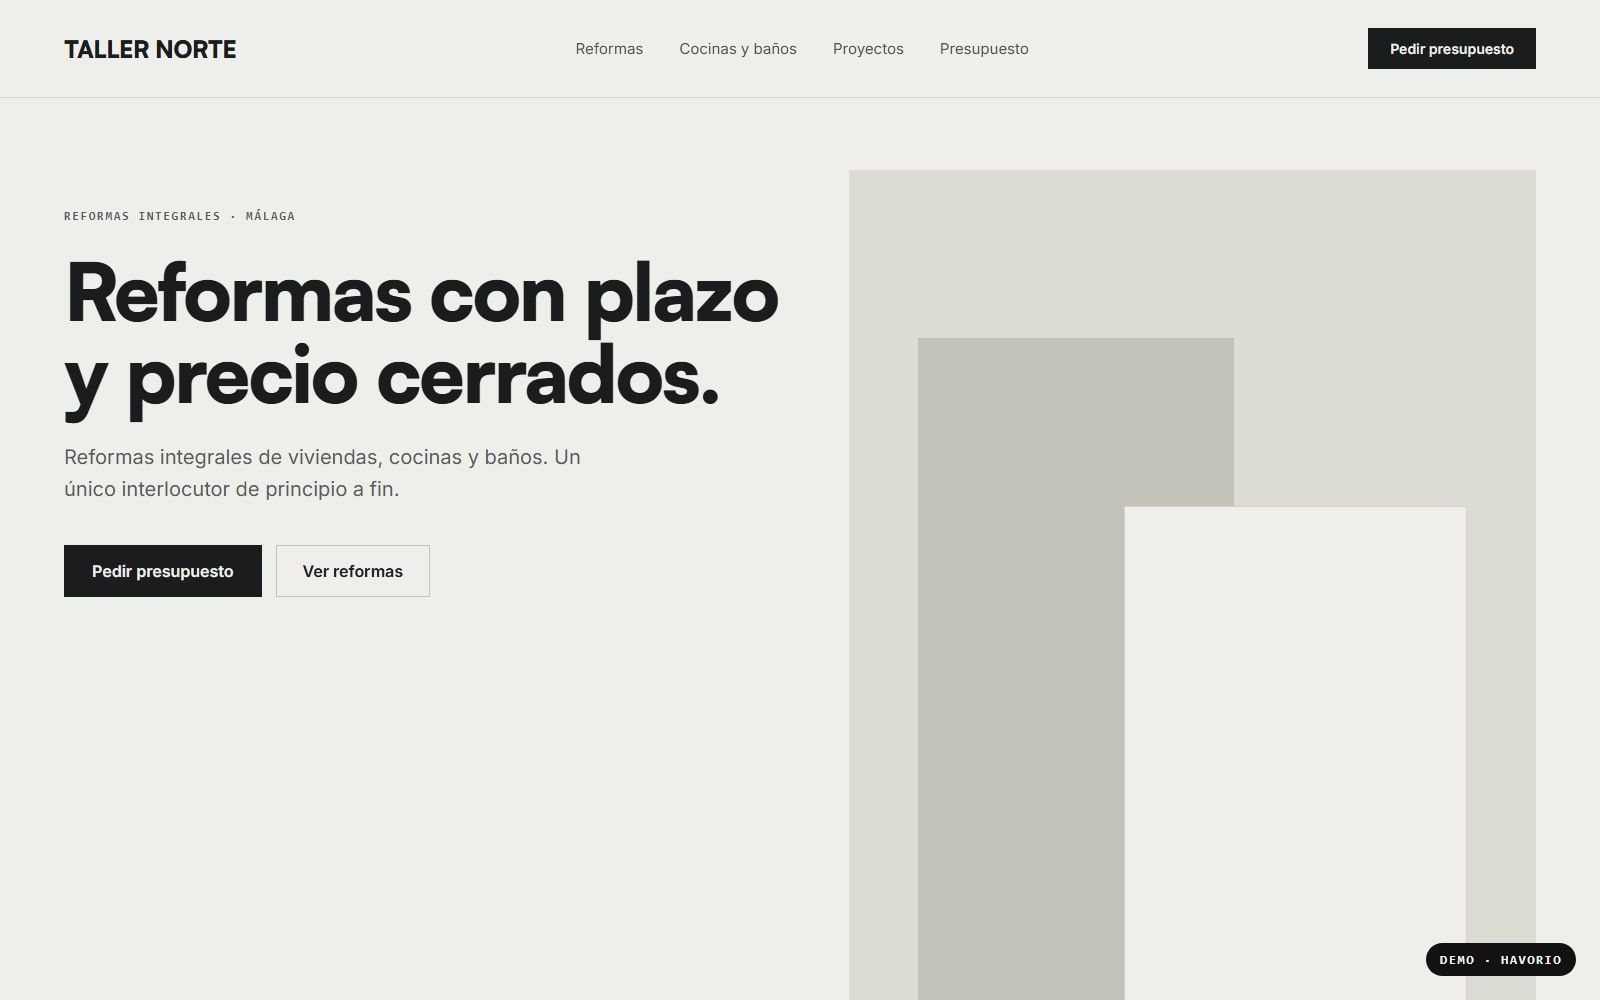This screenshot has width=1600, height=1000.
Task: Go to Cocinas y baños section
Action: coord(738,49)
